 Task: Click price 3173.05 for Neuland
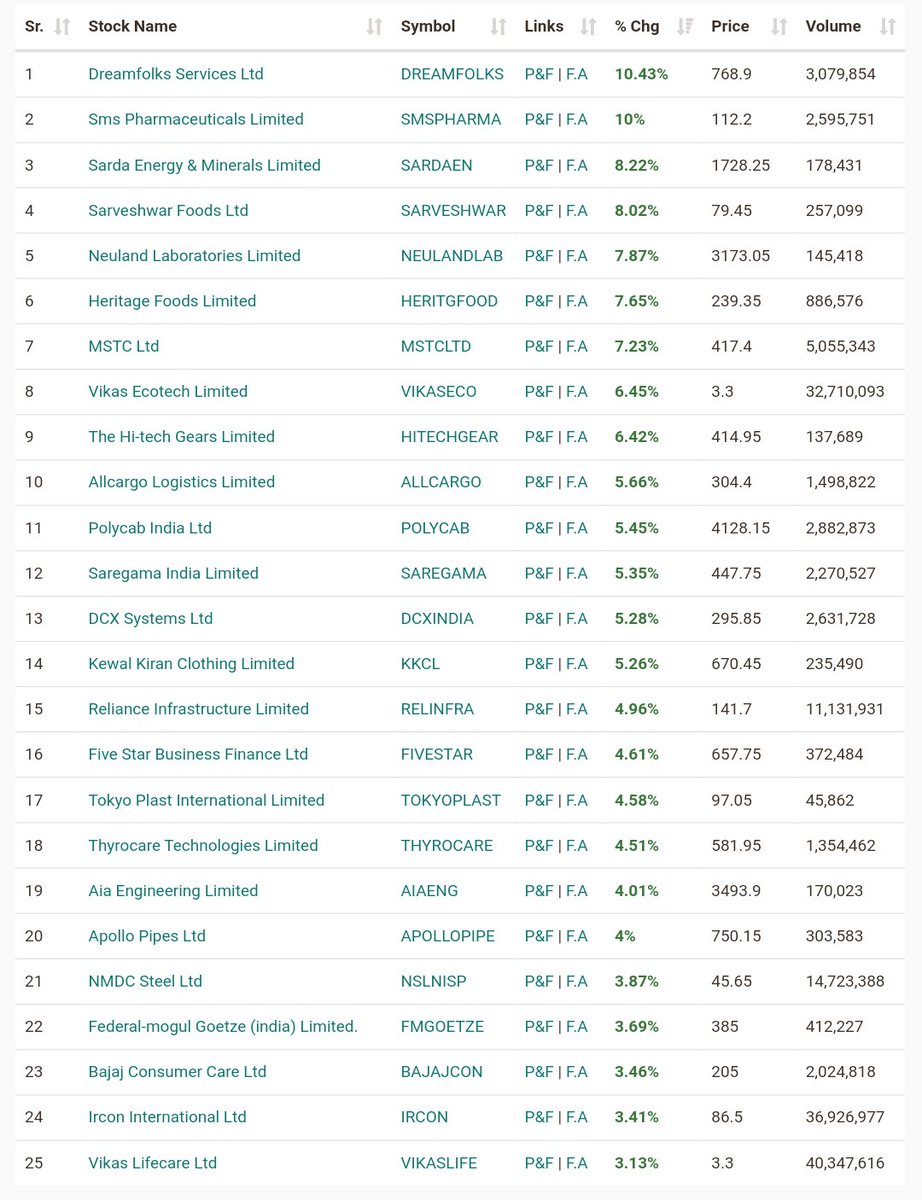(741, 255)
